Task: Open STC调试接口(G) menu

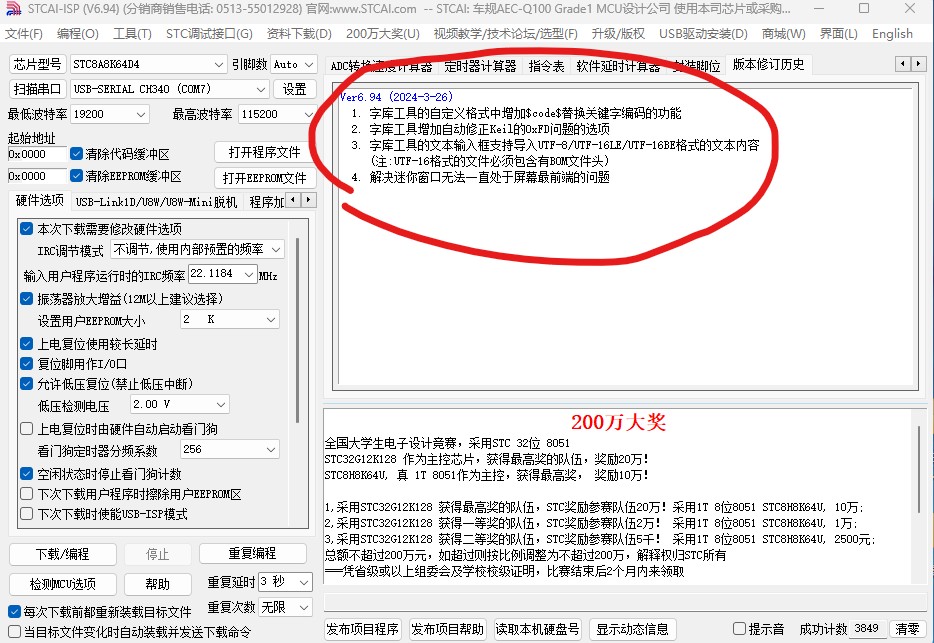Action: pyautogui.click(x=209, y=34)
